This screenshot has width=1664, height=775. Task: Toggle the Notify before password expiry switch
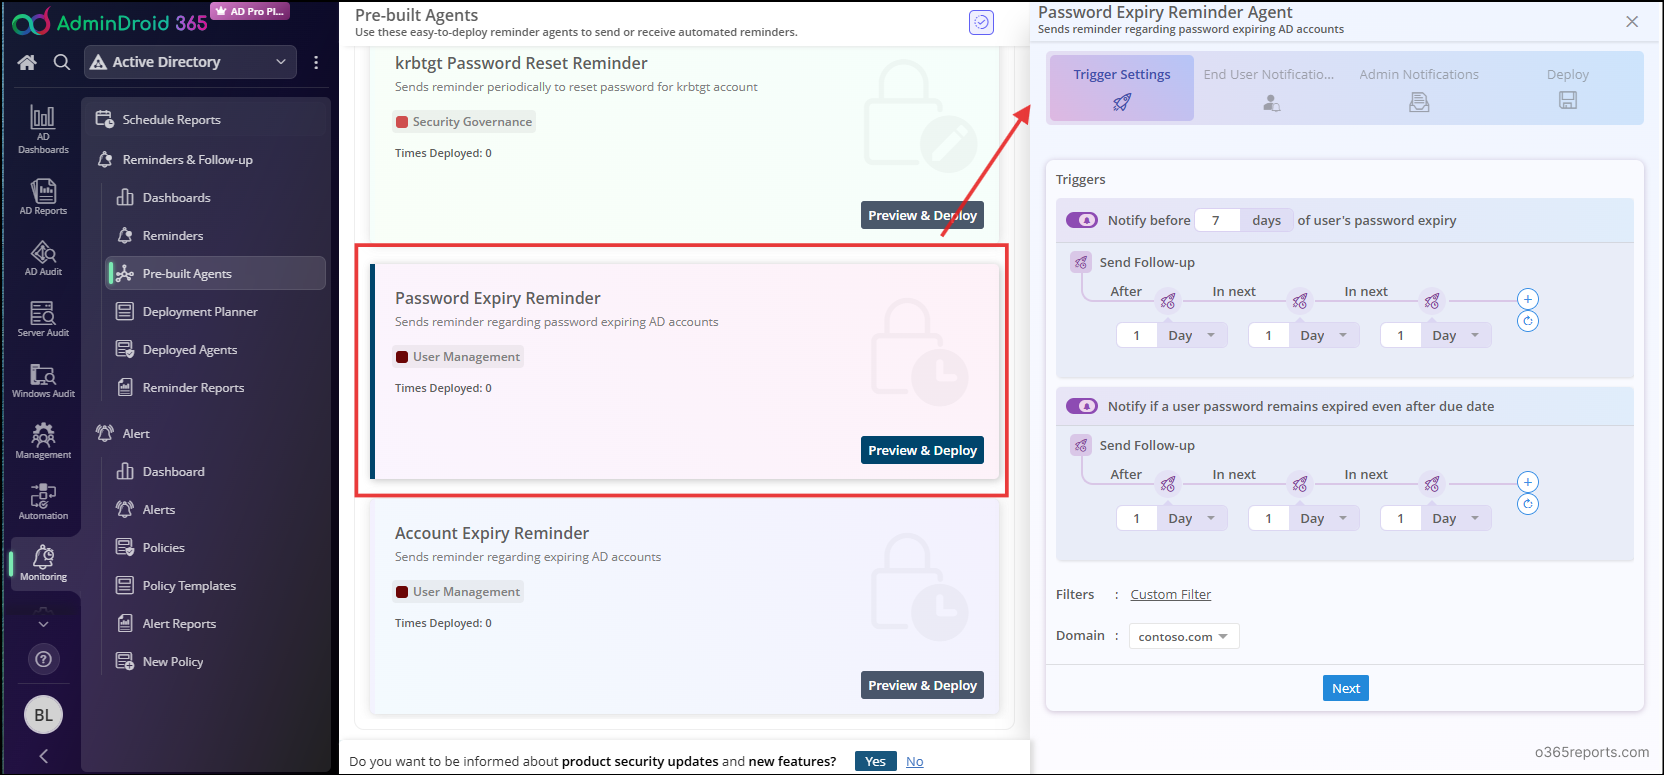coord(1082,220)
